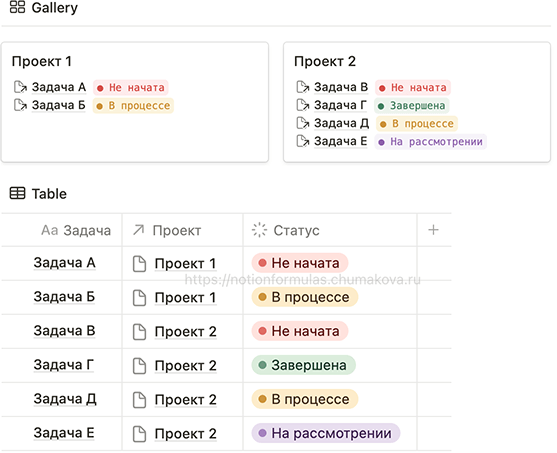Open Проект 2 relation in Задача Д row
Viewport: 557px width, 453px height.
point(185,400)
